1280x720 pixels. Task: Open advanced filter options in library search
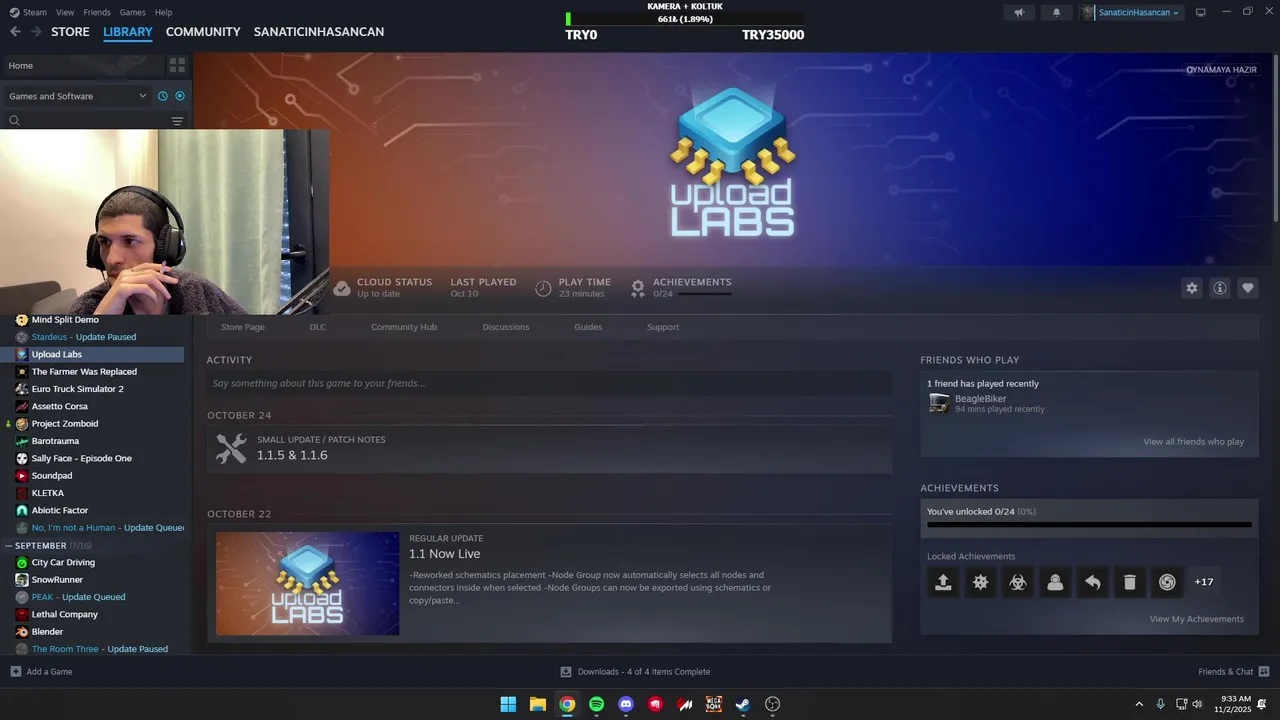(x=177, y=121)
